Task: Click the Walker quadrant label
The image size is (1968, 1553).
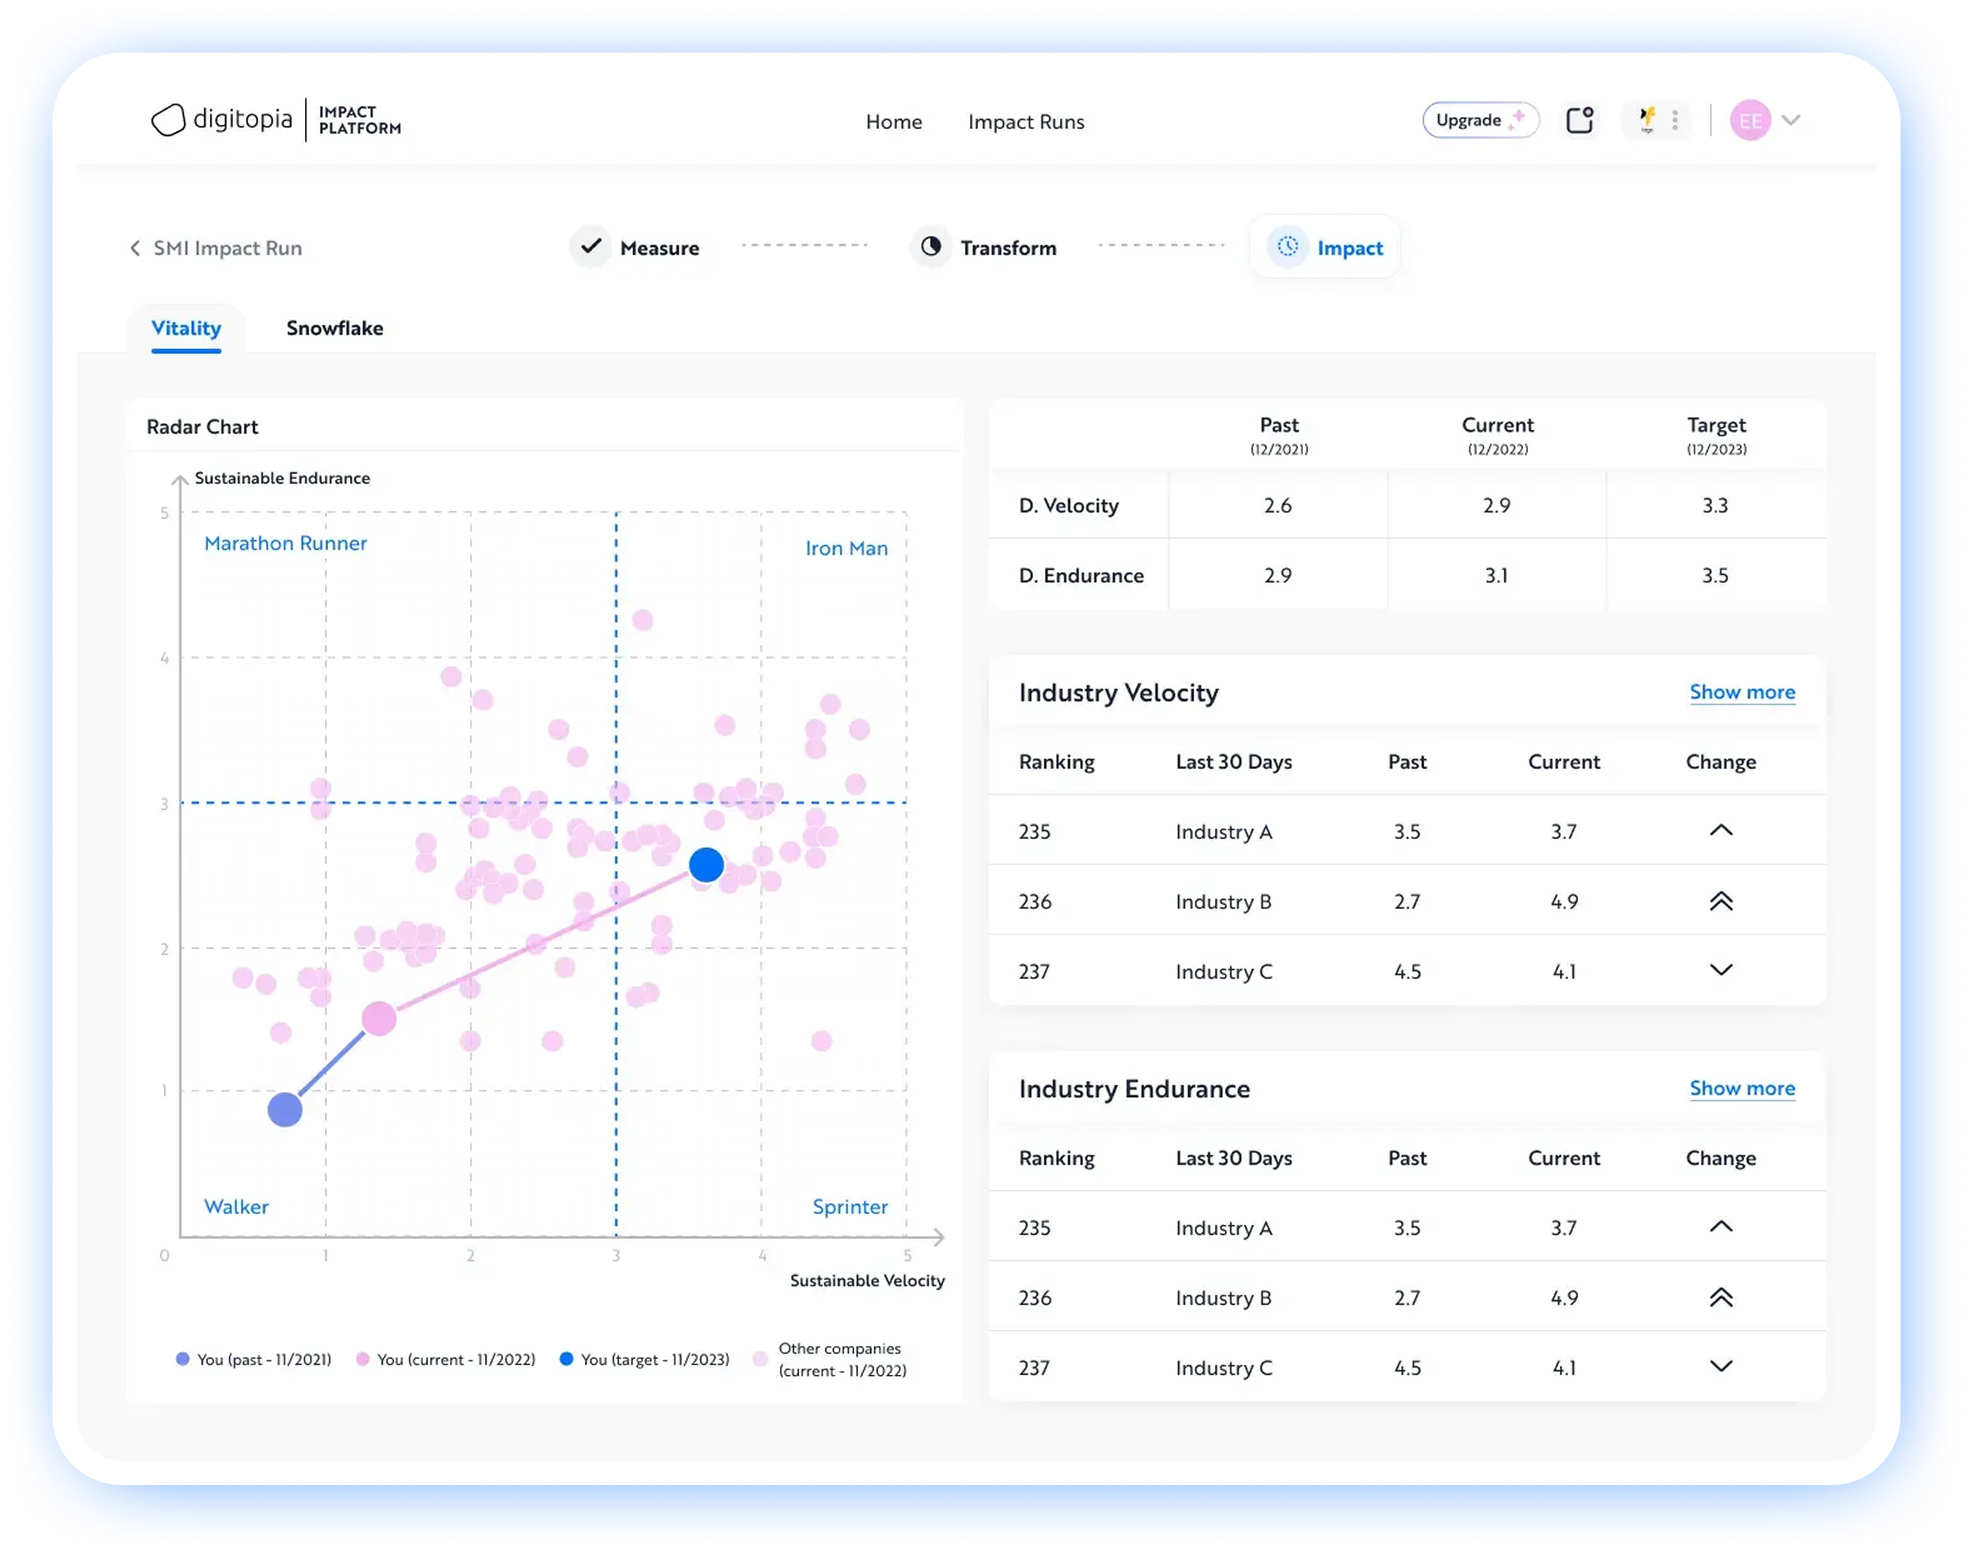Action: (236, 1206)
